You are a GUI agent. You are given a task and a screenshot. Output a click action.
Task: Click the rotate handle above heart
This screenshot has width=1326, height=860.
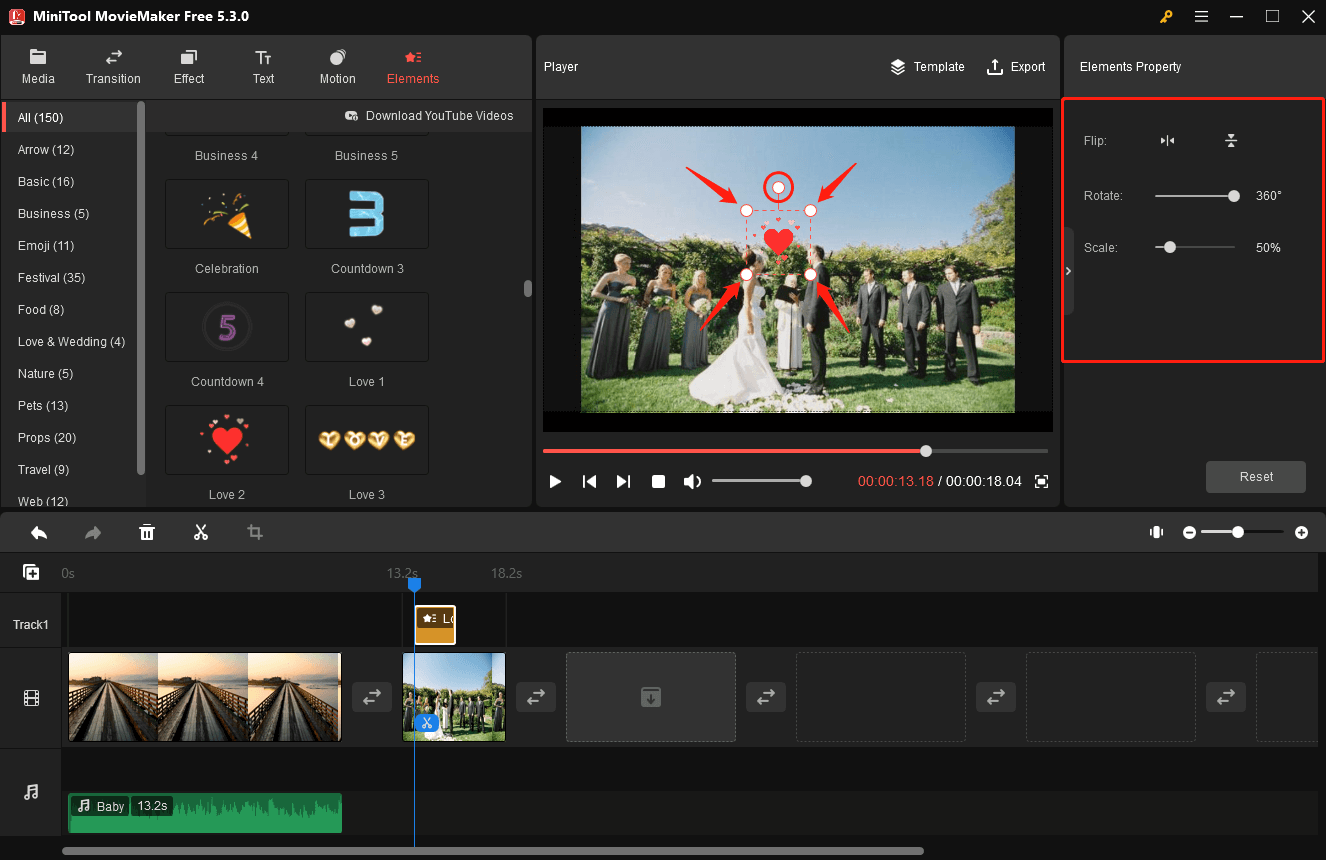(778, 187)
